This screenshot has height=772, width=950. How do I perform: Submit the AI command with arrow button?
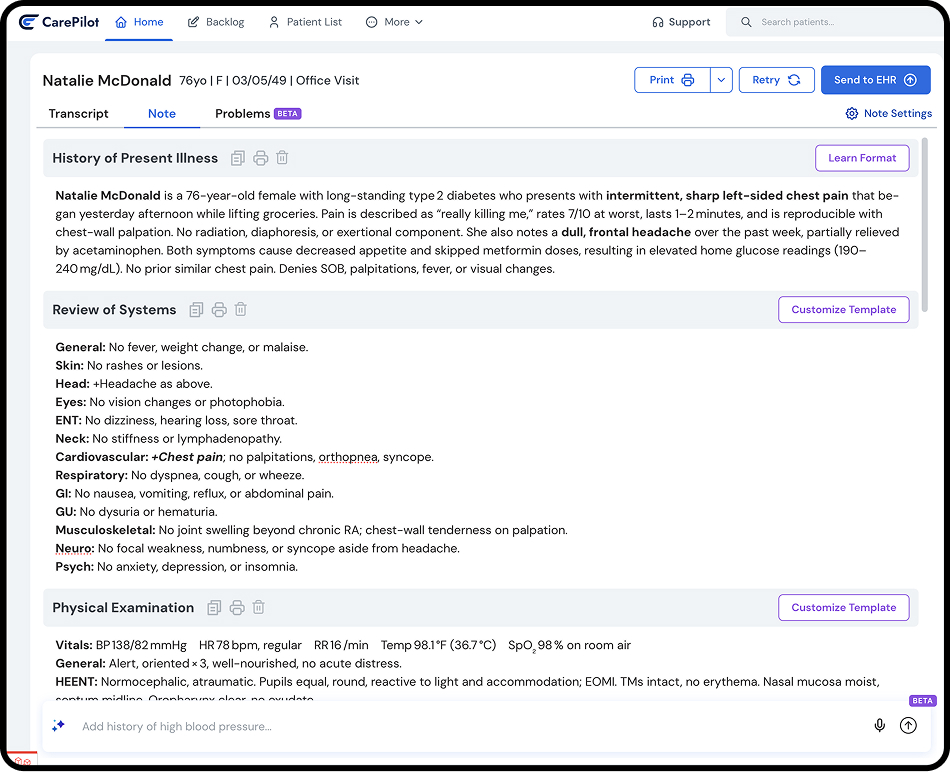coord(908,725)
